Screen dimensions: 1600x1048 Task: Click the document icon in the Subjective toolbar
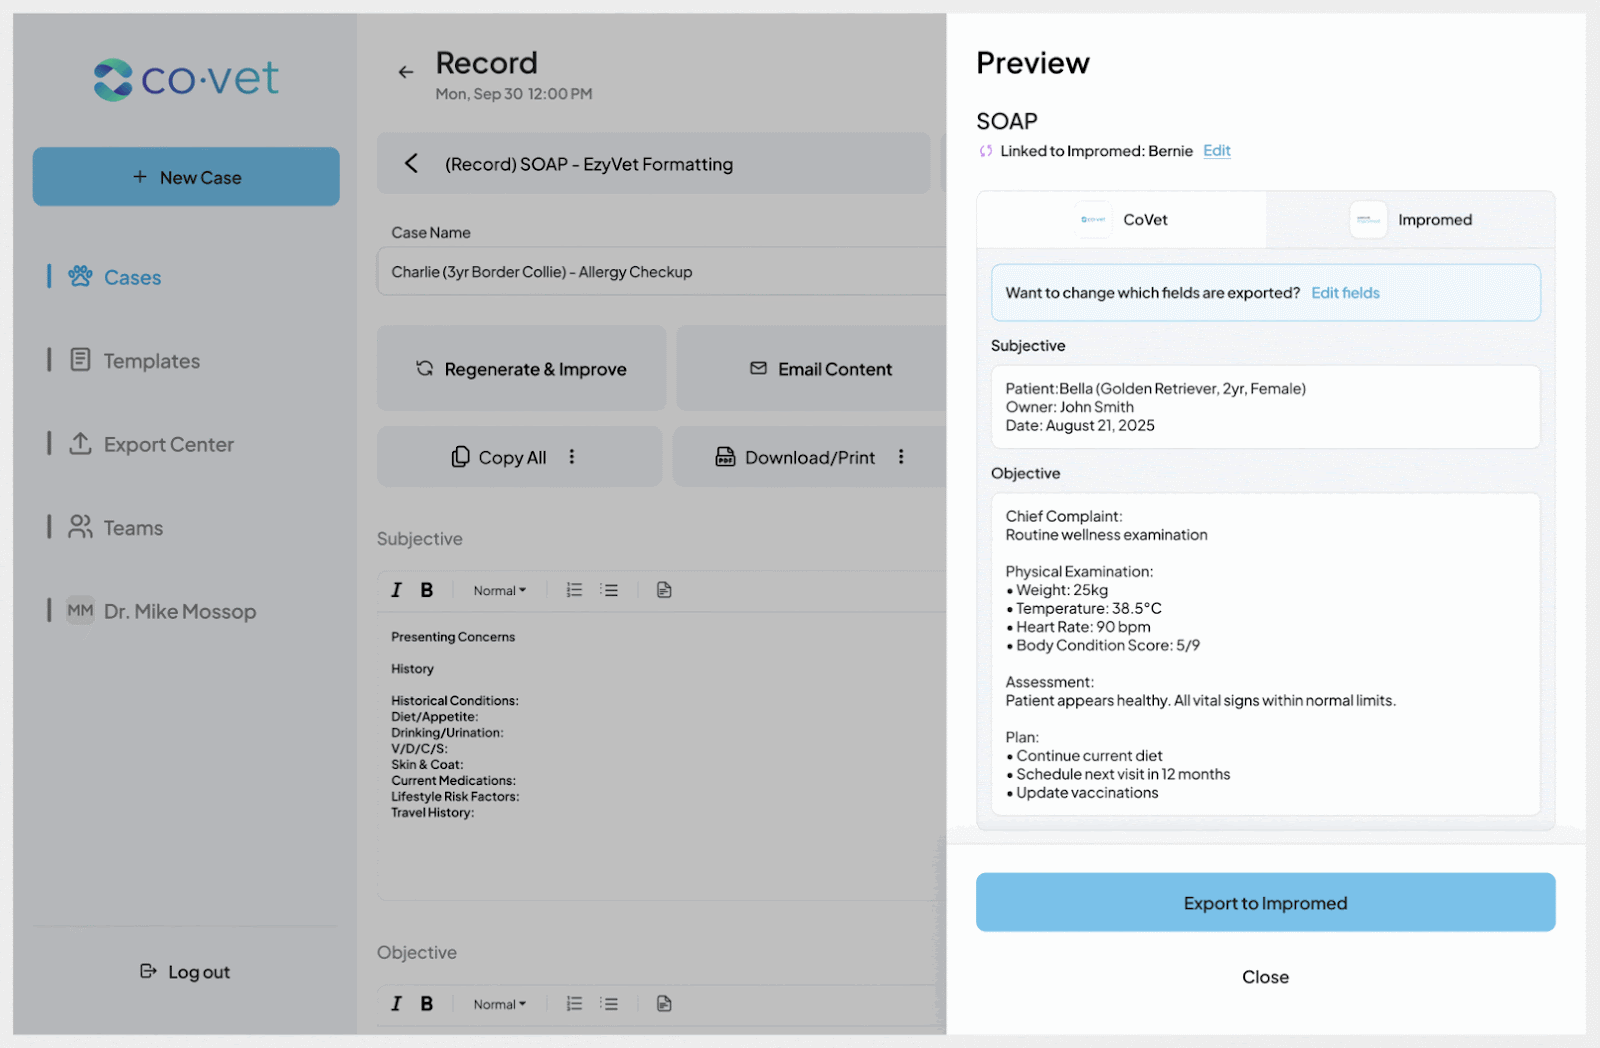664,590
